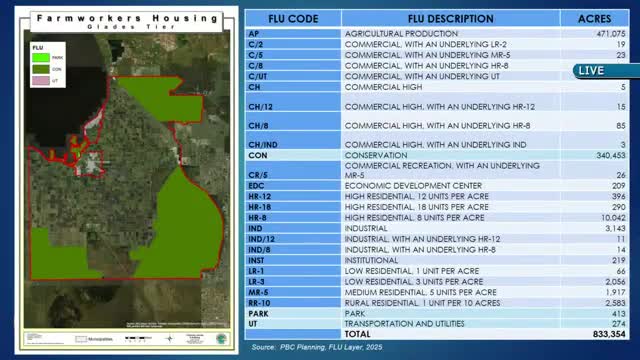The height and width of the screenshot is (360, 640).
Task: Click the 2,583 acres value
Action: coord(616,303)
